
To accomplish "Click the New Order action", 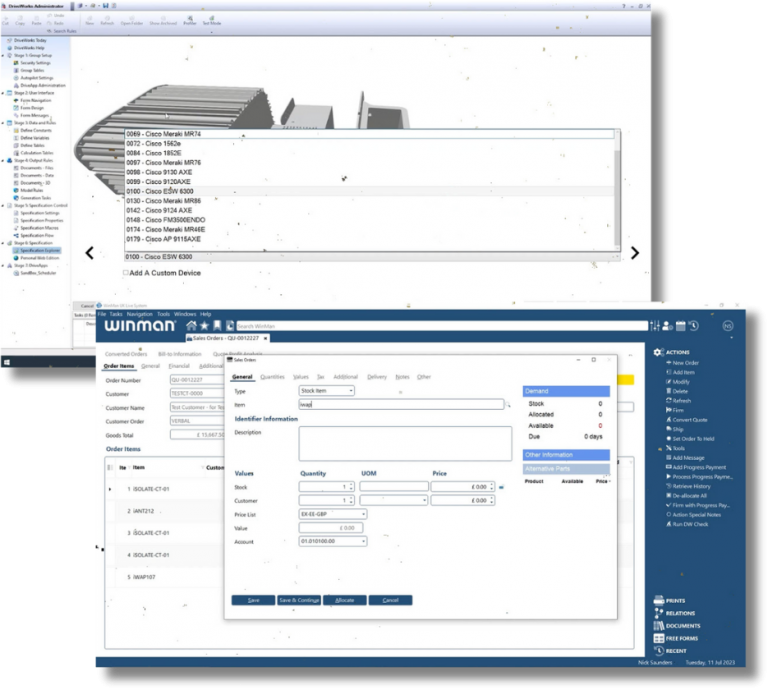I will click(x=682, y=363).
